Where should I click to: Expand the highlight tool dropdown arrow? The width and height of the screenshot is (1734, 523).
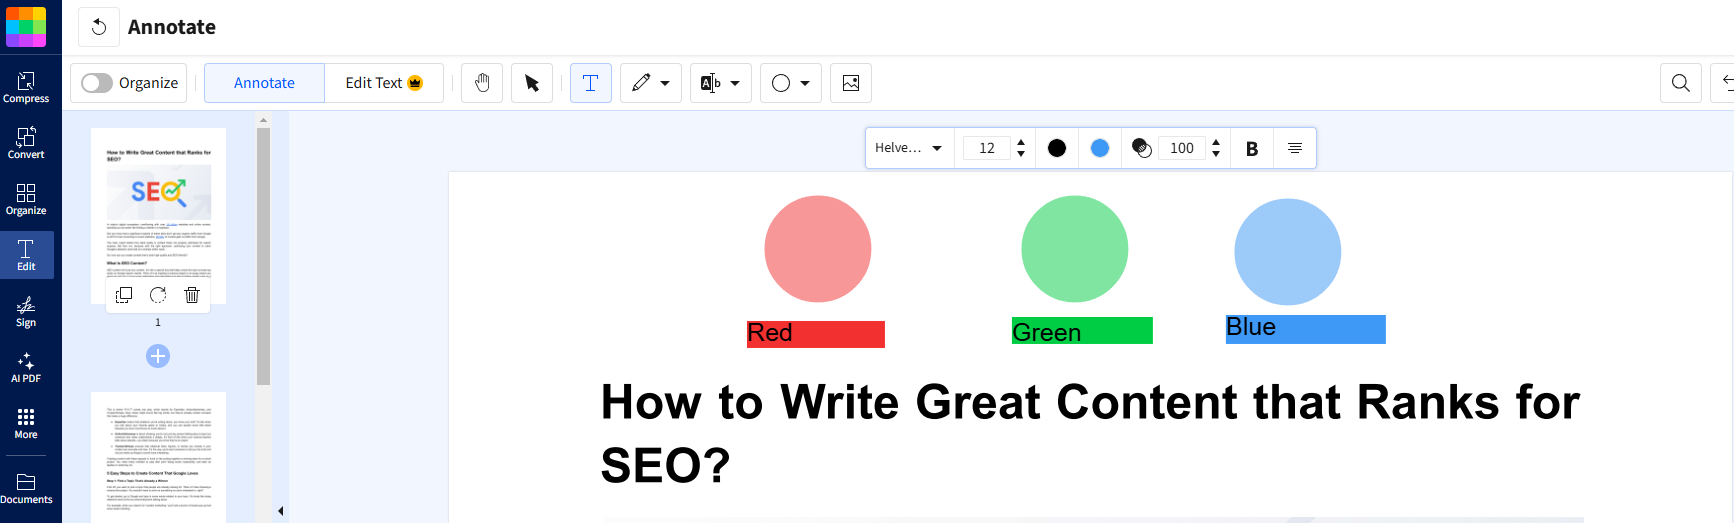pyautogui.click(x=735, y=83)
